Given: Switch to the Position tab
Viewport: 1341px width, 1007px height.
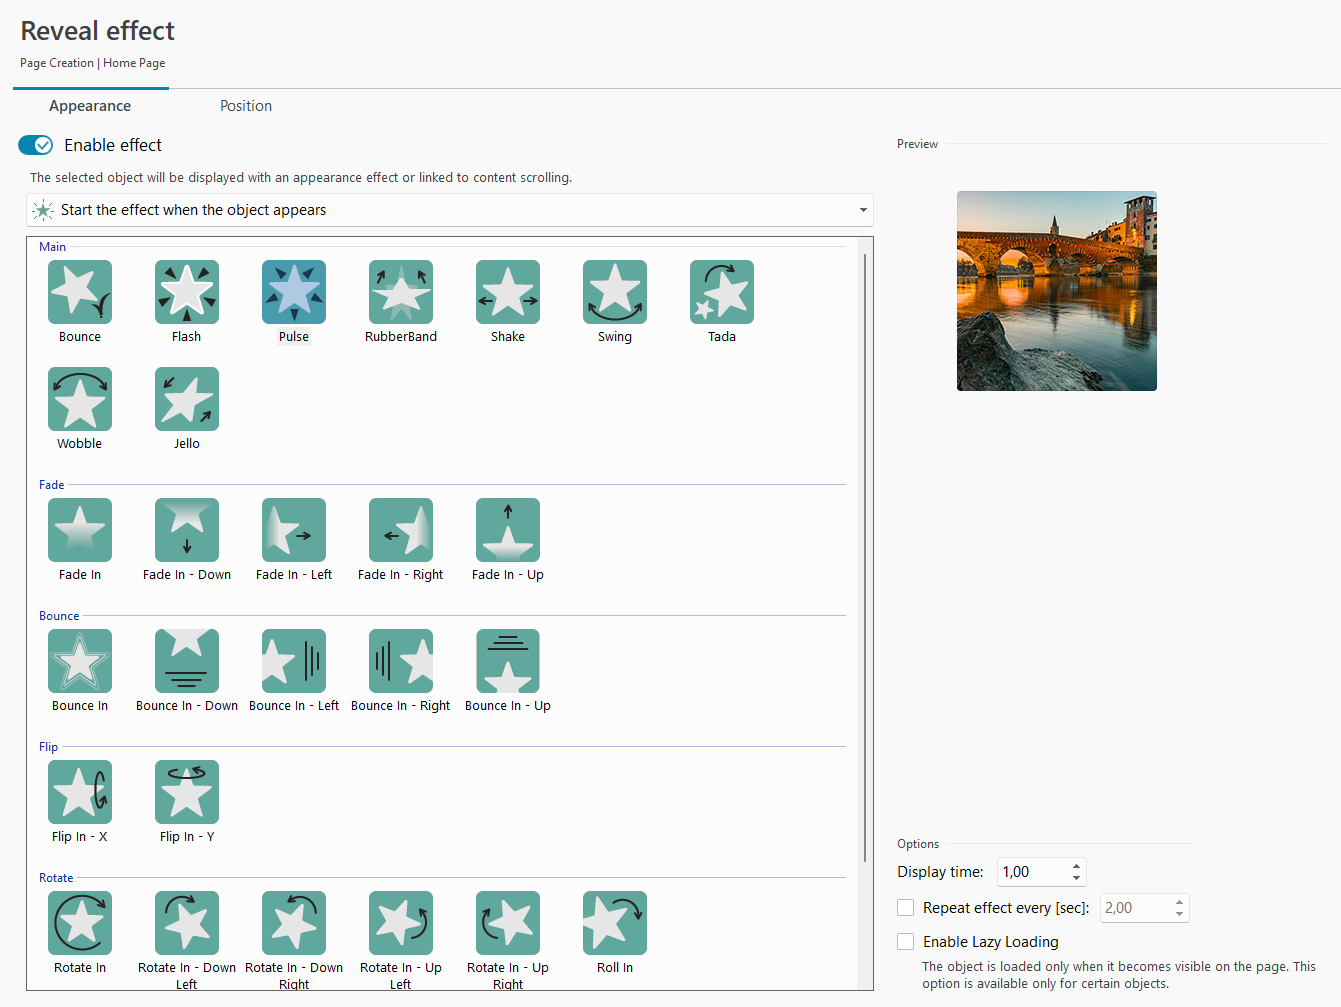Looking at the screenshot, I should (x=246, y=106).
